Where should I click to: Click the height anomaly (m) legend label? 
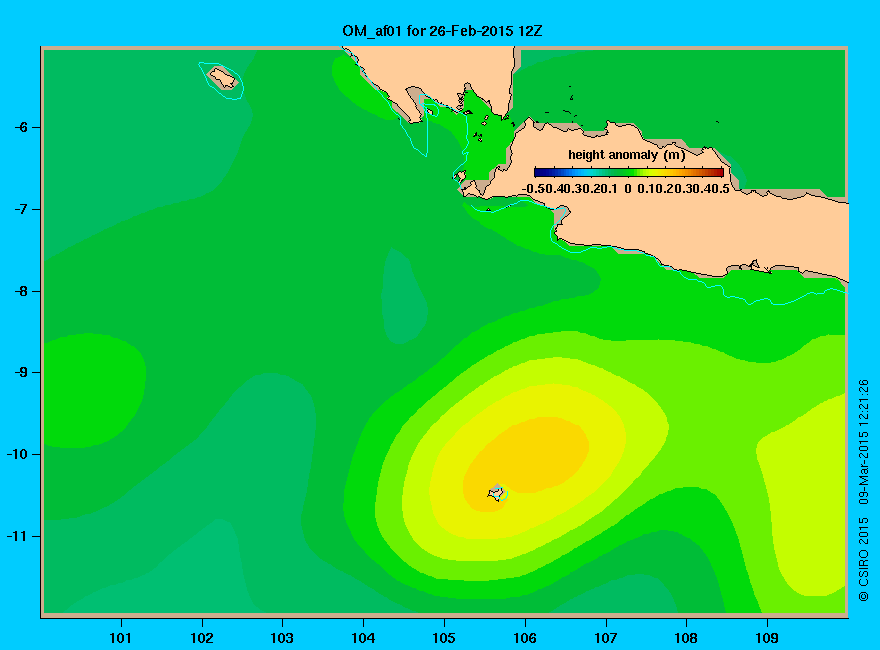click(x=626, y=155)
